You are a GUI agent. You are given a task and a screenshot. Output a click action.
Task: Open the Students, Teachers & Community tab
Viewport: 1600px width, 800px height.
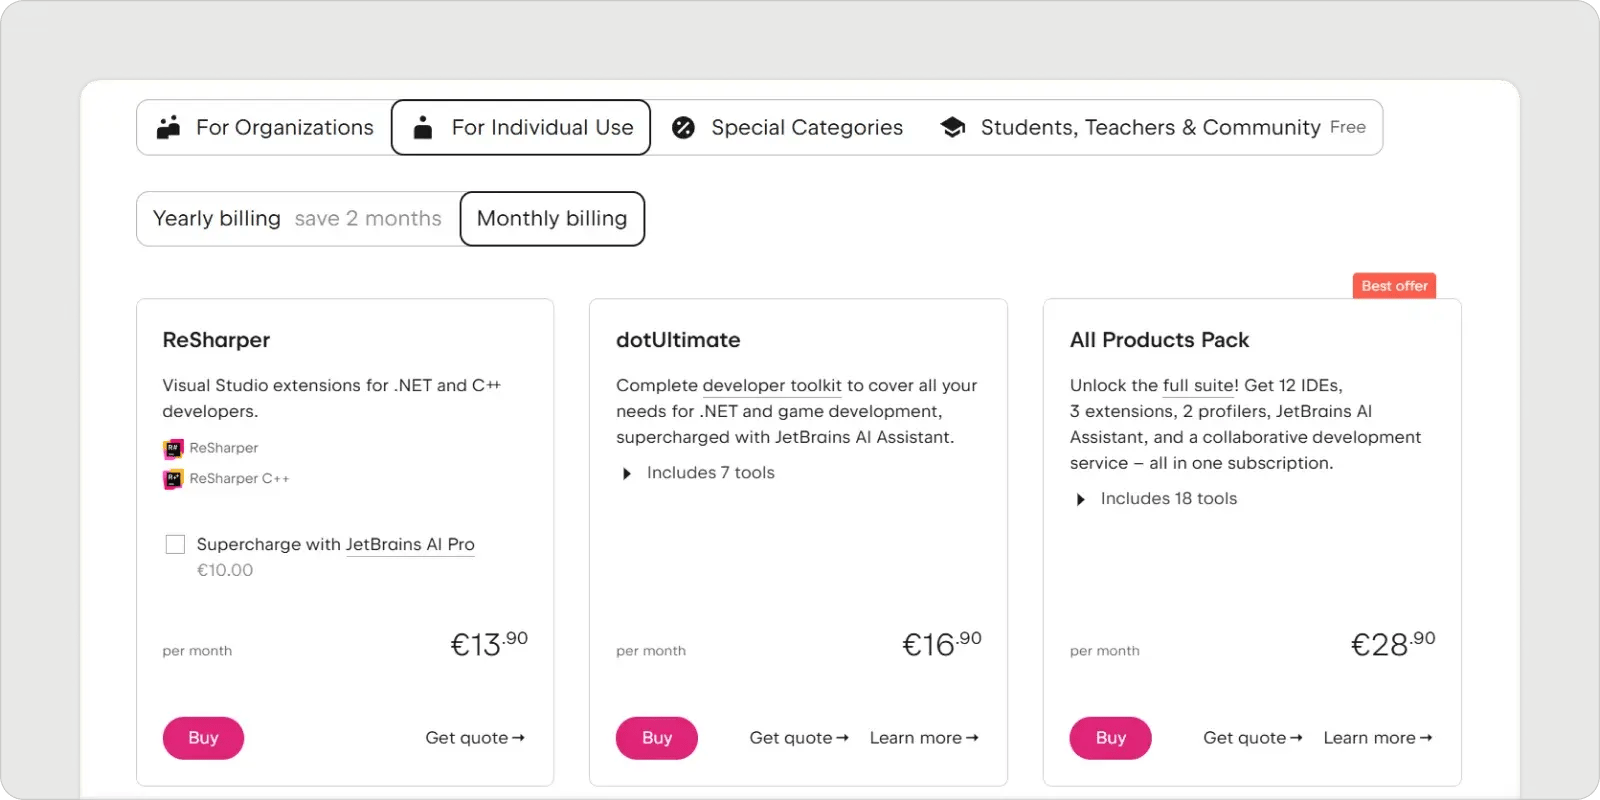1150,127
